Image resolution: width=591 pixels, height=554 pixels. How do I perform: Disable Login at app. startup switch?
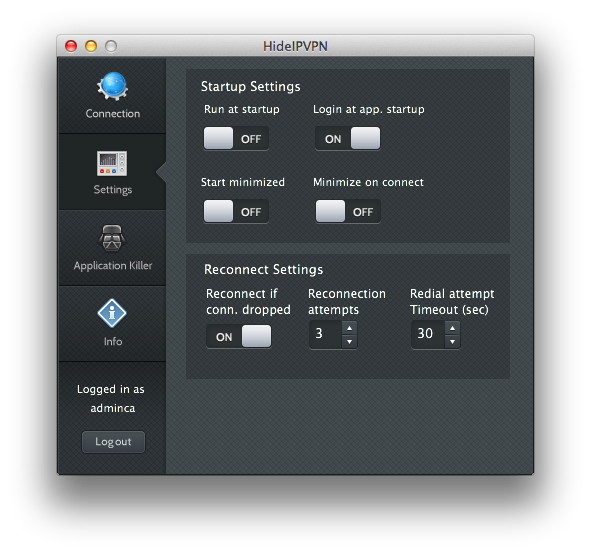tap(348, 138)
